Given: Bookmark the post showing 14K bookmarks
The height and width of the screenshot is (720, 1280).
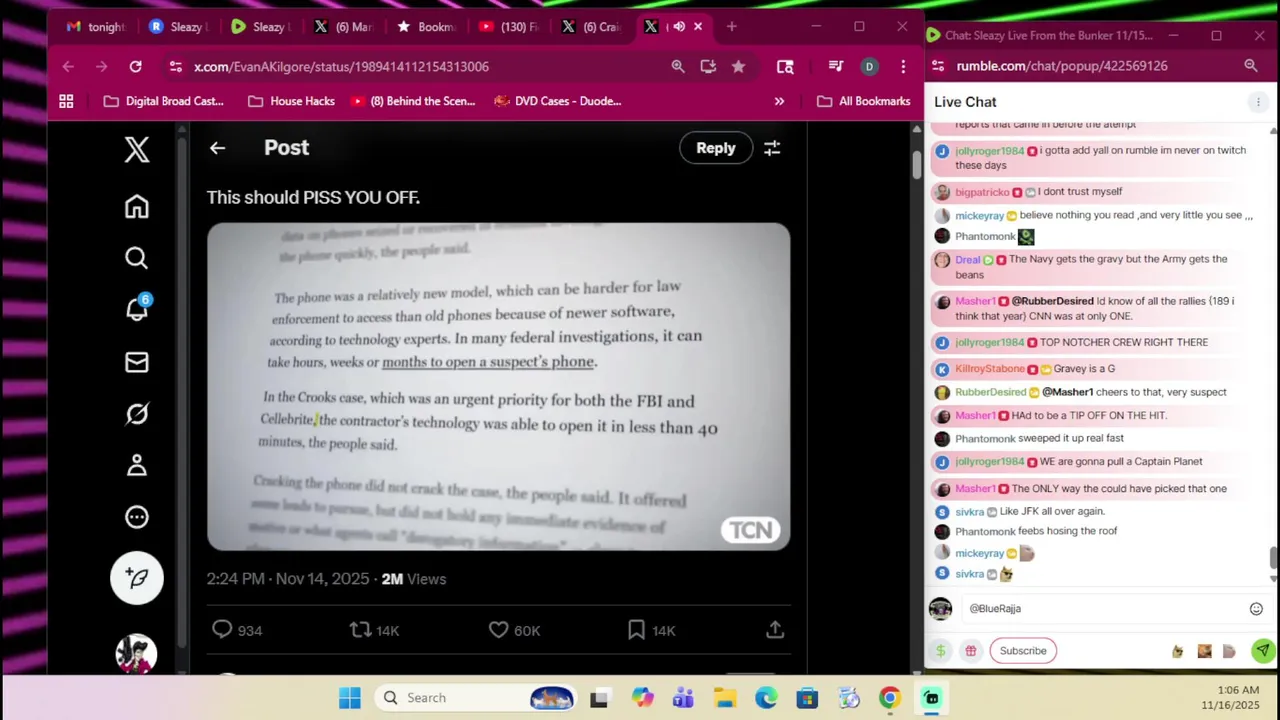Looking at the screenshot, I should 651,630.
